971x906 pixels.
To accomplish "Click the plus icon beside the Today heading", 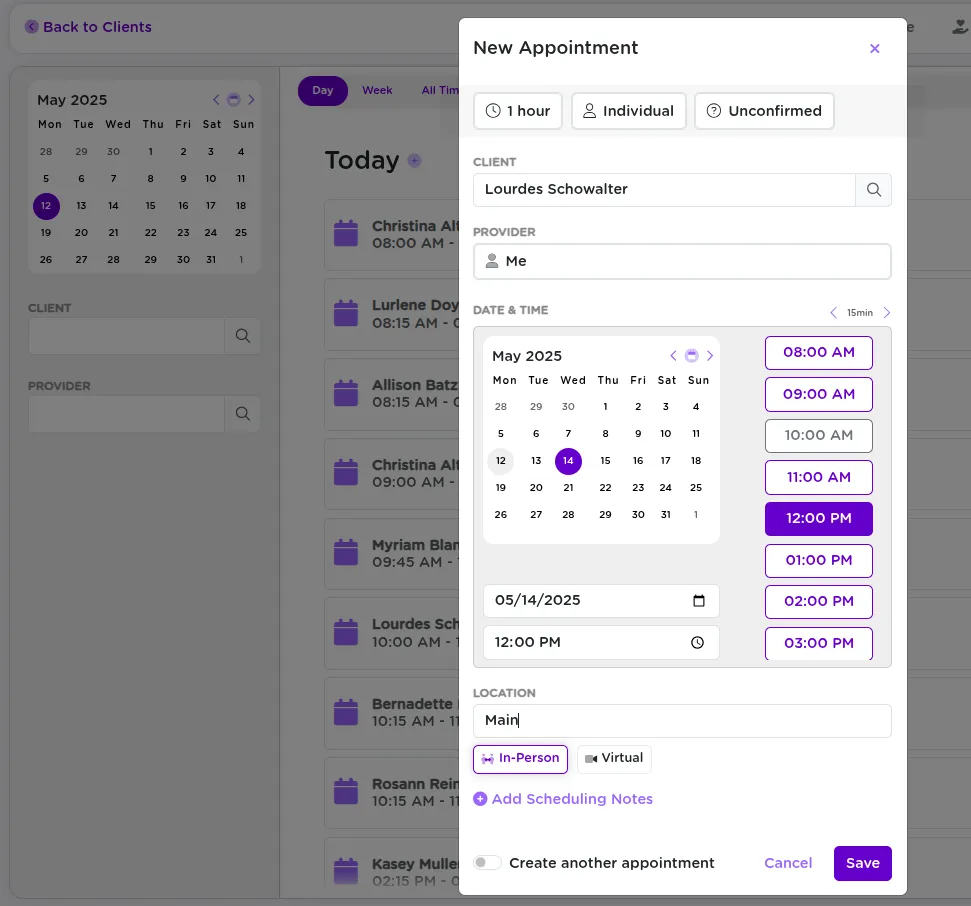I will [x=414, y=160].
